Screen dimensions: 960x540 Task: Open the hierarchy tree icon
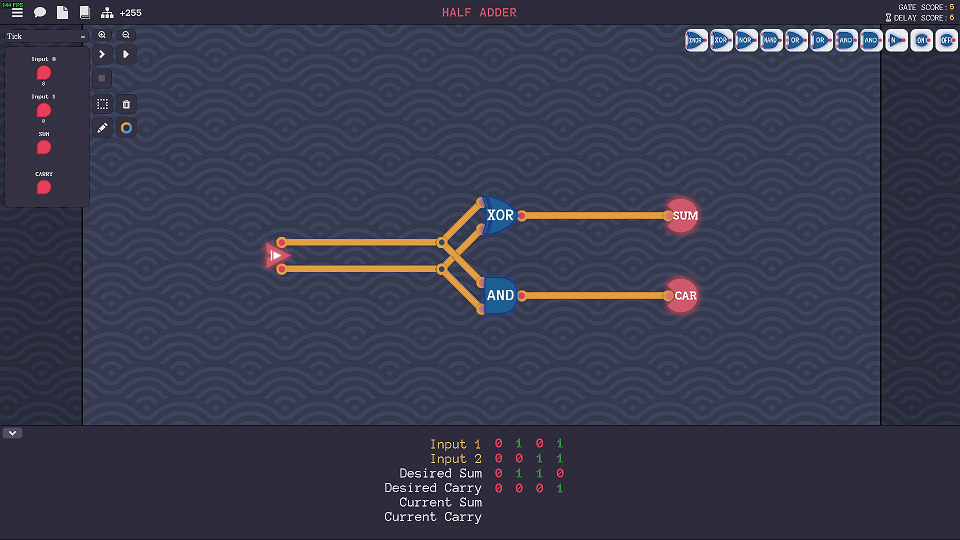coord(107,13)
